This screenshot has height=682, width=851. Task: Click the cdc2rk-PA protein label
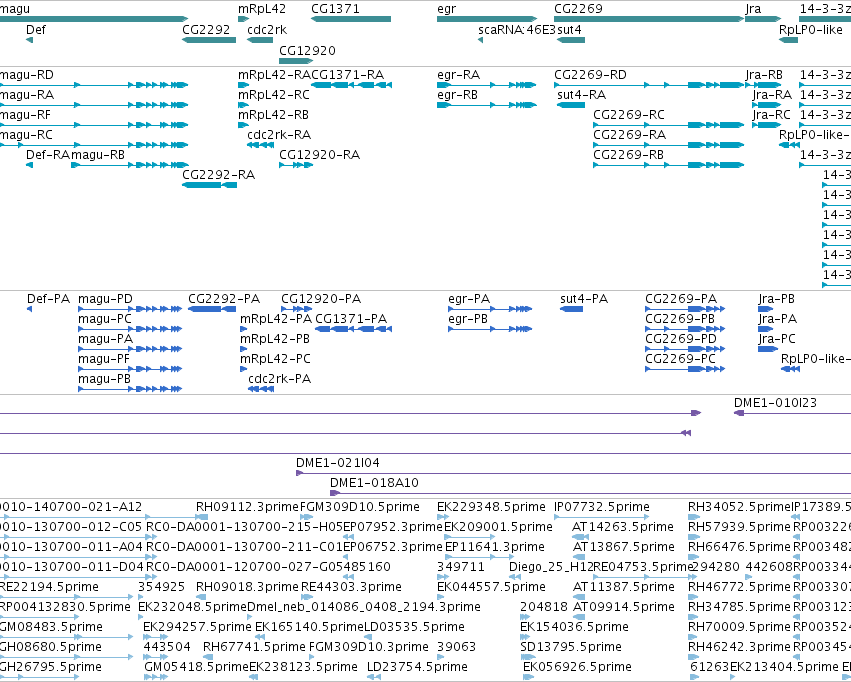tap(280, 379)
